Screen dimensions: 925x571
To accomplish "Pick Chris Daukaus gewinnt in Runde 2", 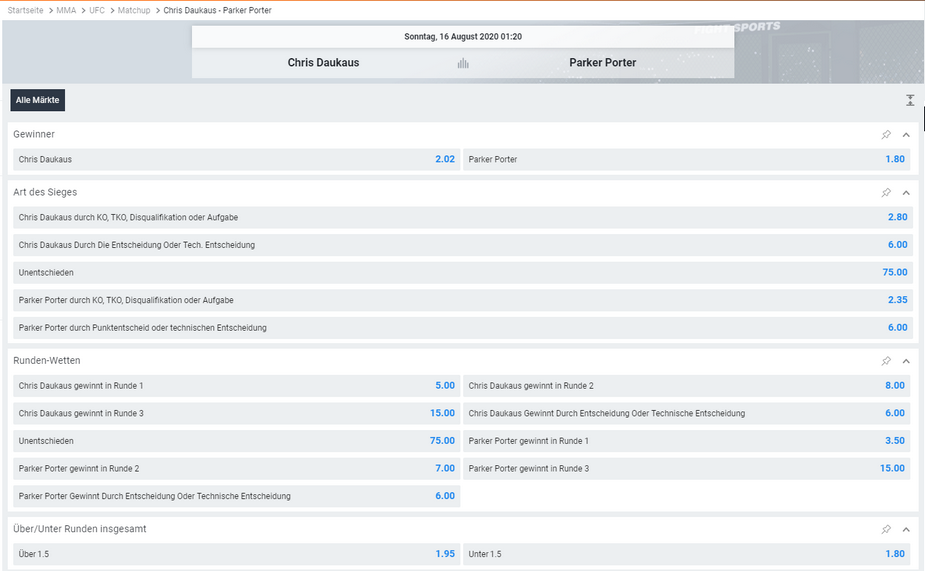I will coord(688,386).
